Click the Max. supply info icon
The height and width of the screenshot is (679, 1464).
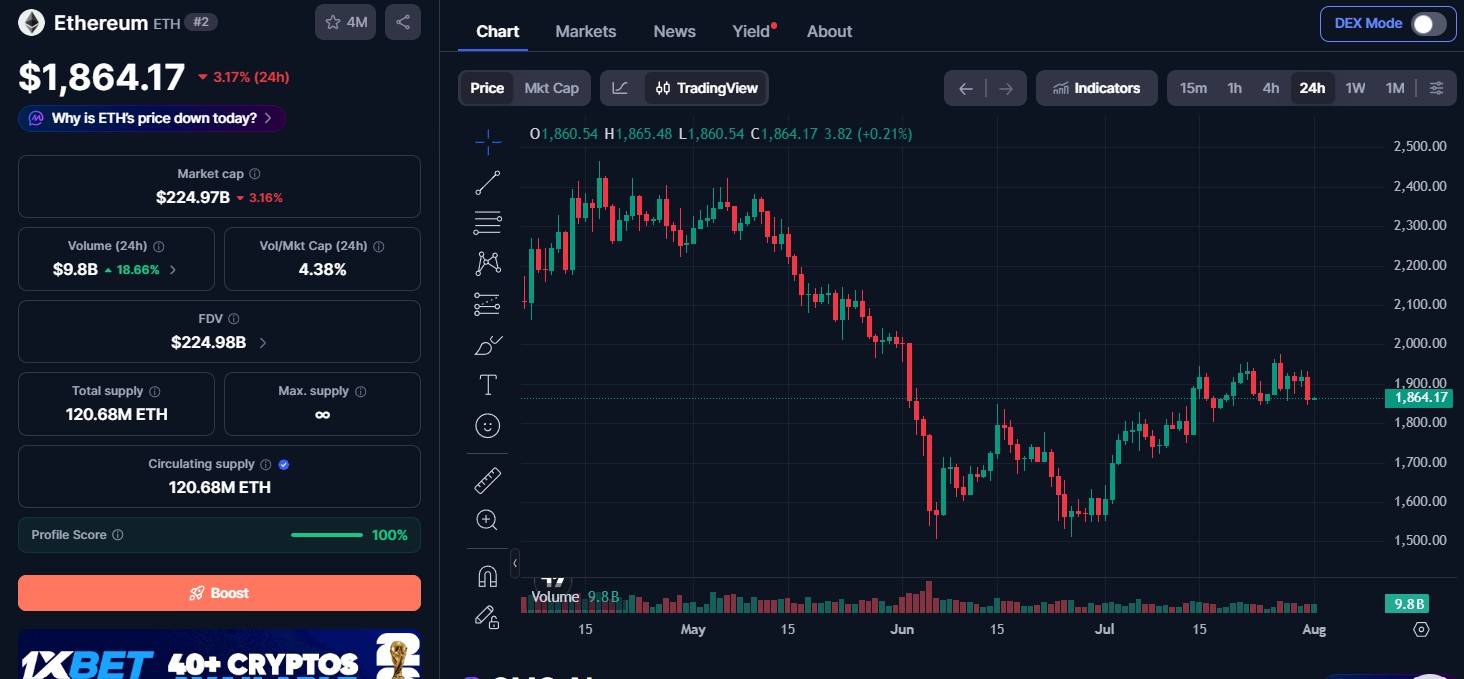361,392
